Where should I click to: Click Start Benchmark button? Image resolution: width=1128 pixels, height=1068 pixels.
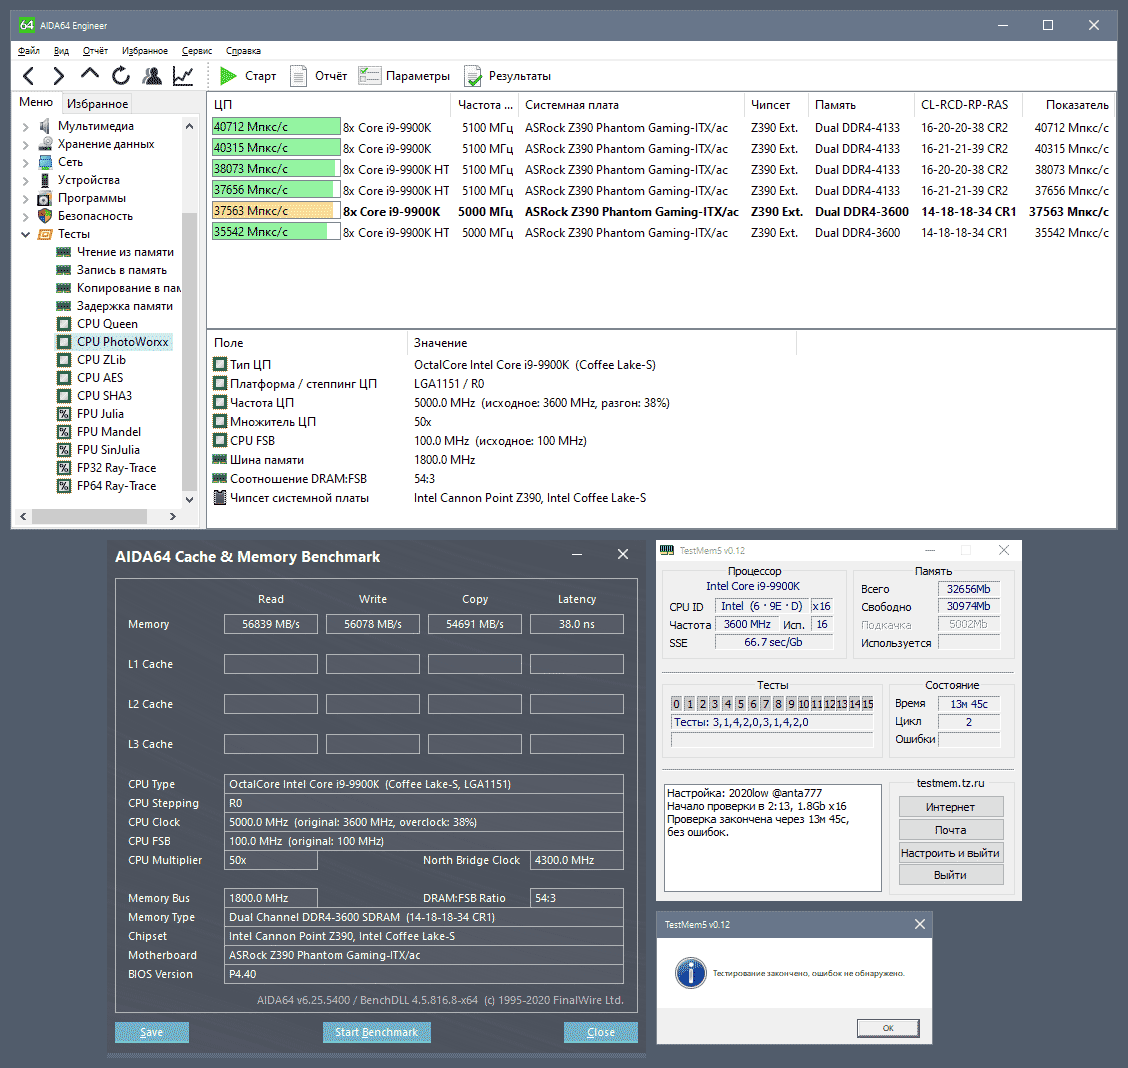pos(376,1032)
